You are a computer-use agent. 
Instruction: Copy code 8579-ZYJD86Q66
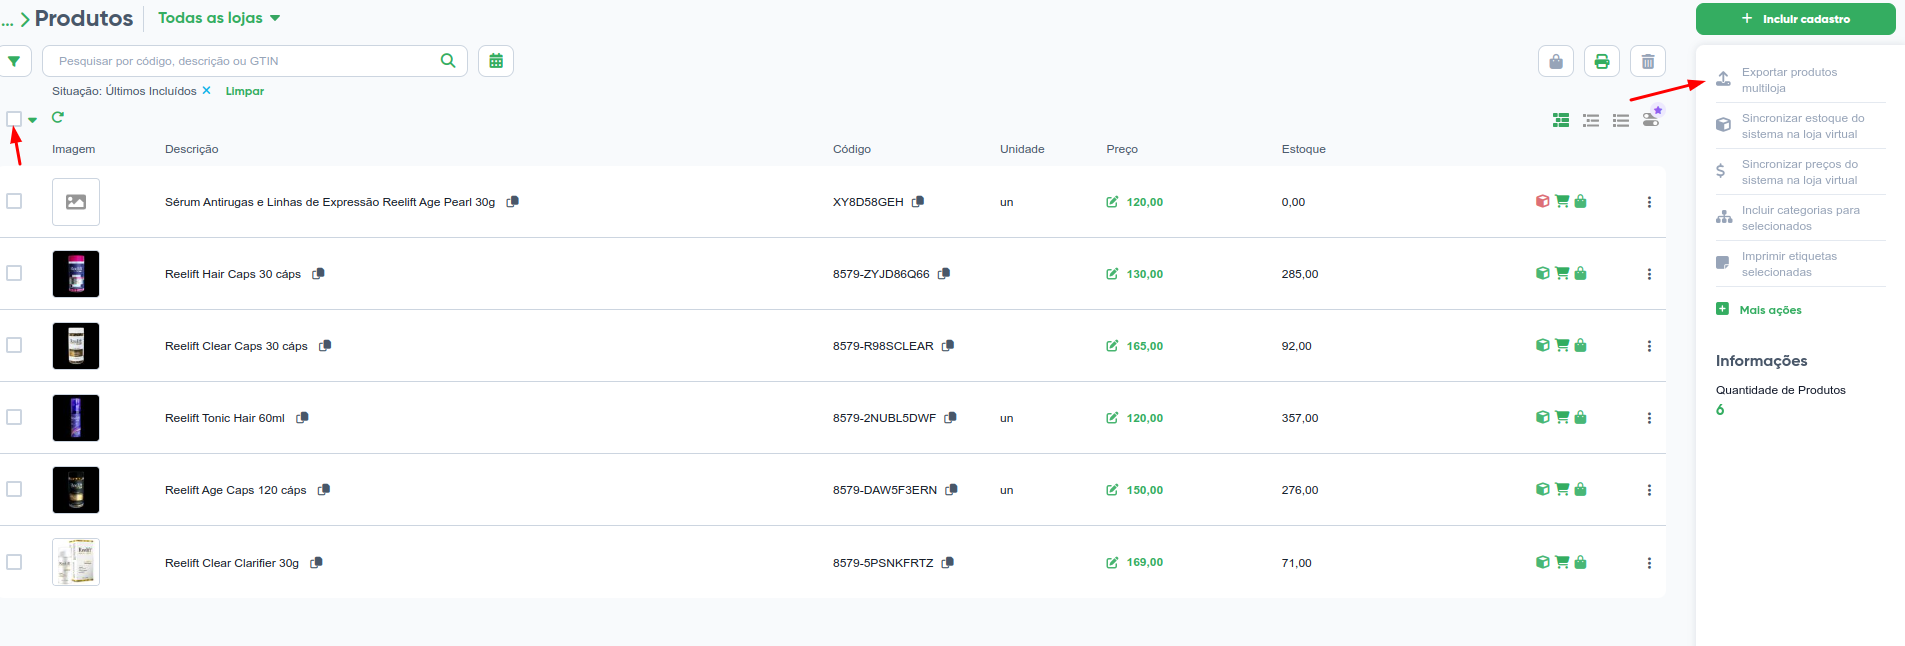(x=944, y=273)
